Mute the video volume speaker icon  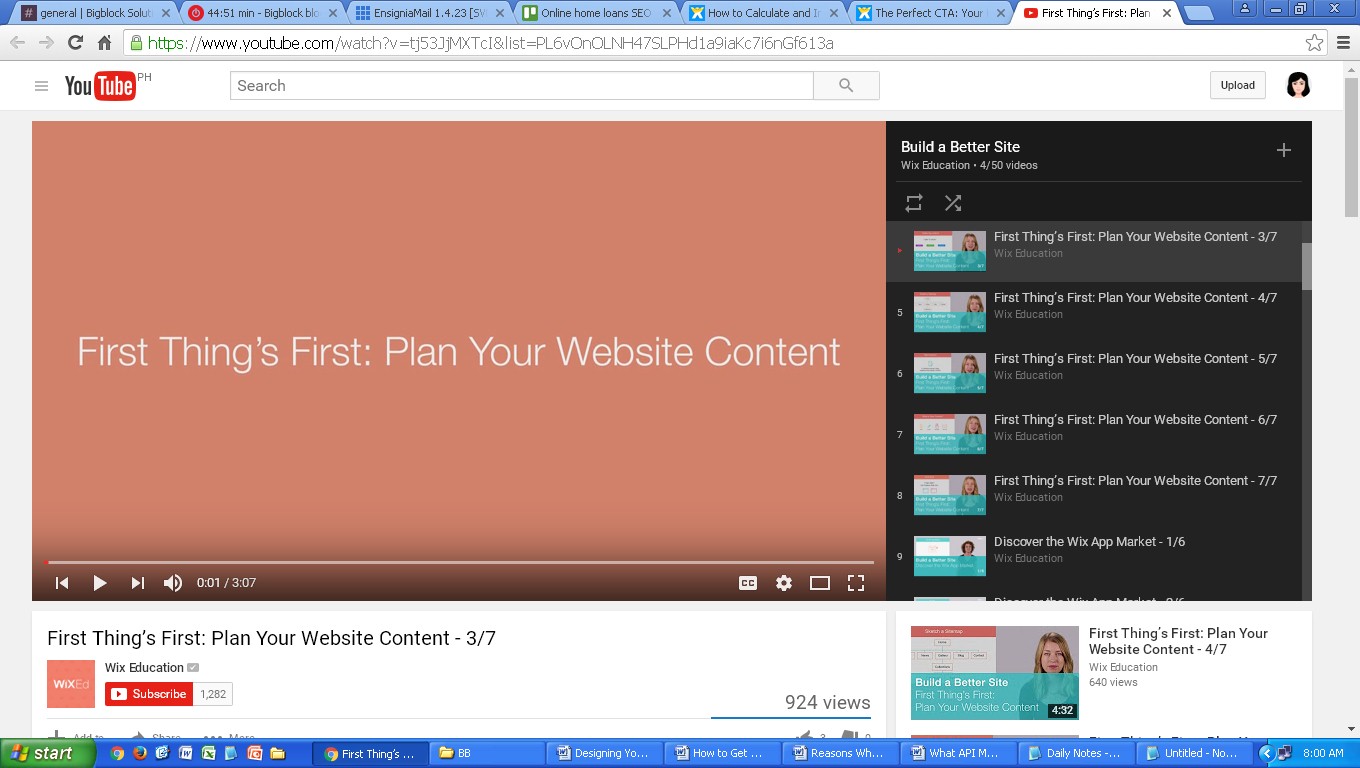[173, 583]
